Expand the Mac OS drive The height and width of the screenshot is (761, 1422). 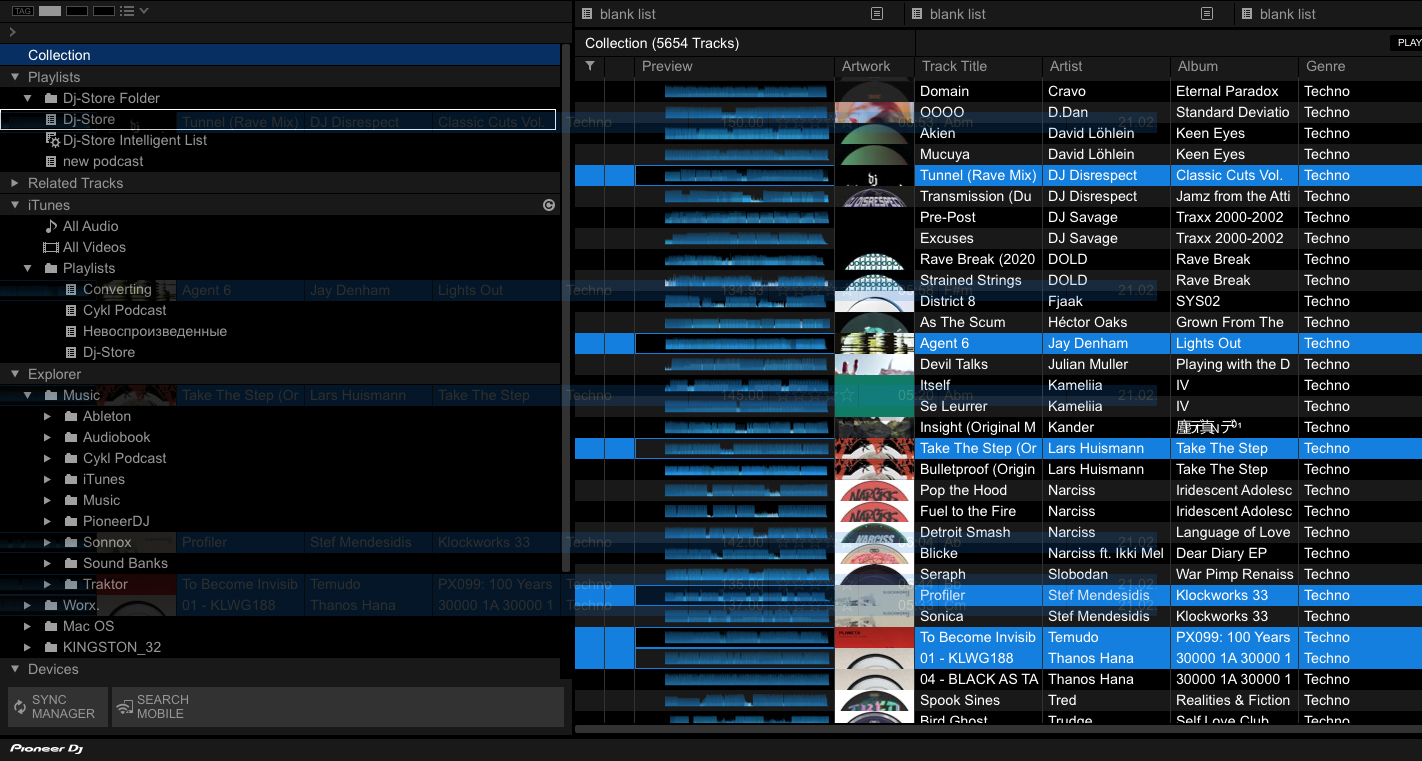28,626
